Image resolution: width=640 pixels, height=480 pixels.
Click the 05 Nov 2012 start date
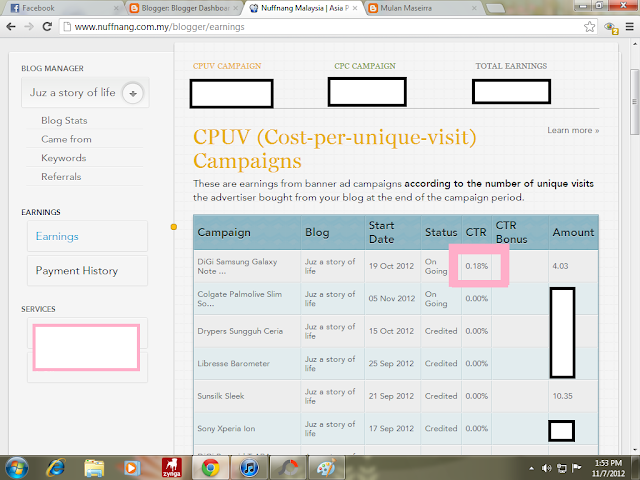pyautogui.click(x=392, y=298)
